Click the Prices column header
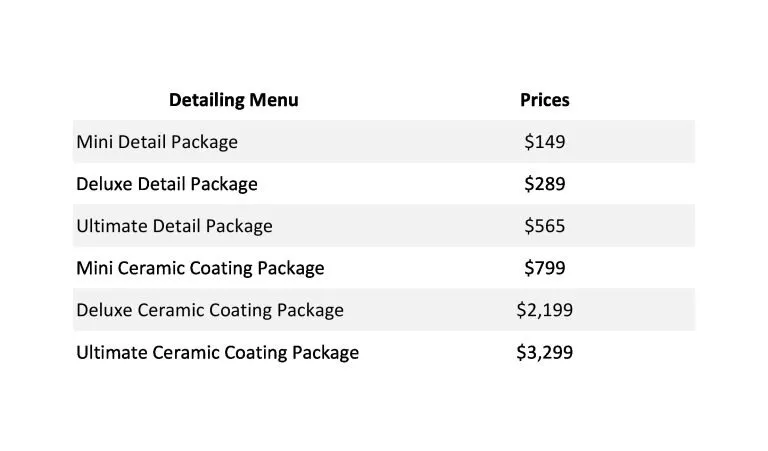The width and height of the screenshot is (768, 451). click(x=545, y=100)
